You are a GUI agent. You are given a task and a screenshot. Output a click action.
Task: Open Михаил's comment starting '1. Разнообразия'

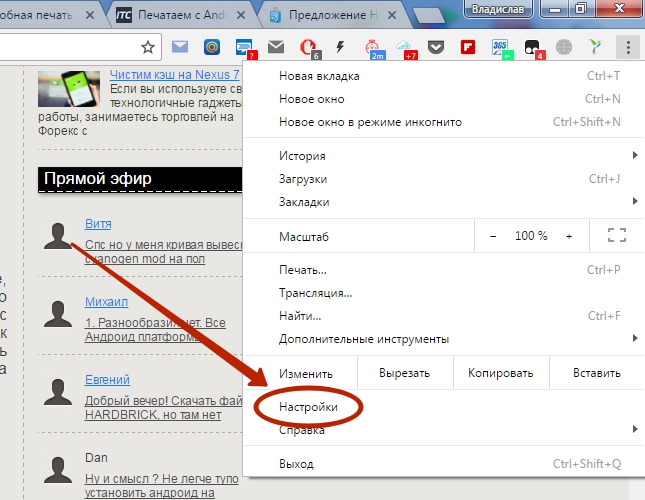pos(155,329)
